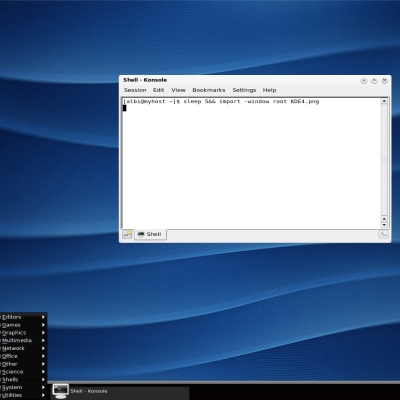Close the Konsole window
Image resolution: width=400 pixels, height=400 pixels.
(384, 80)
